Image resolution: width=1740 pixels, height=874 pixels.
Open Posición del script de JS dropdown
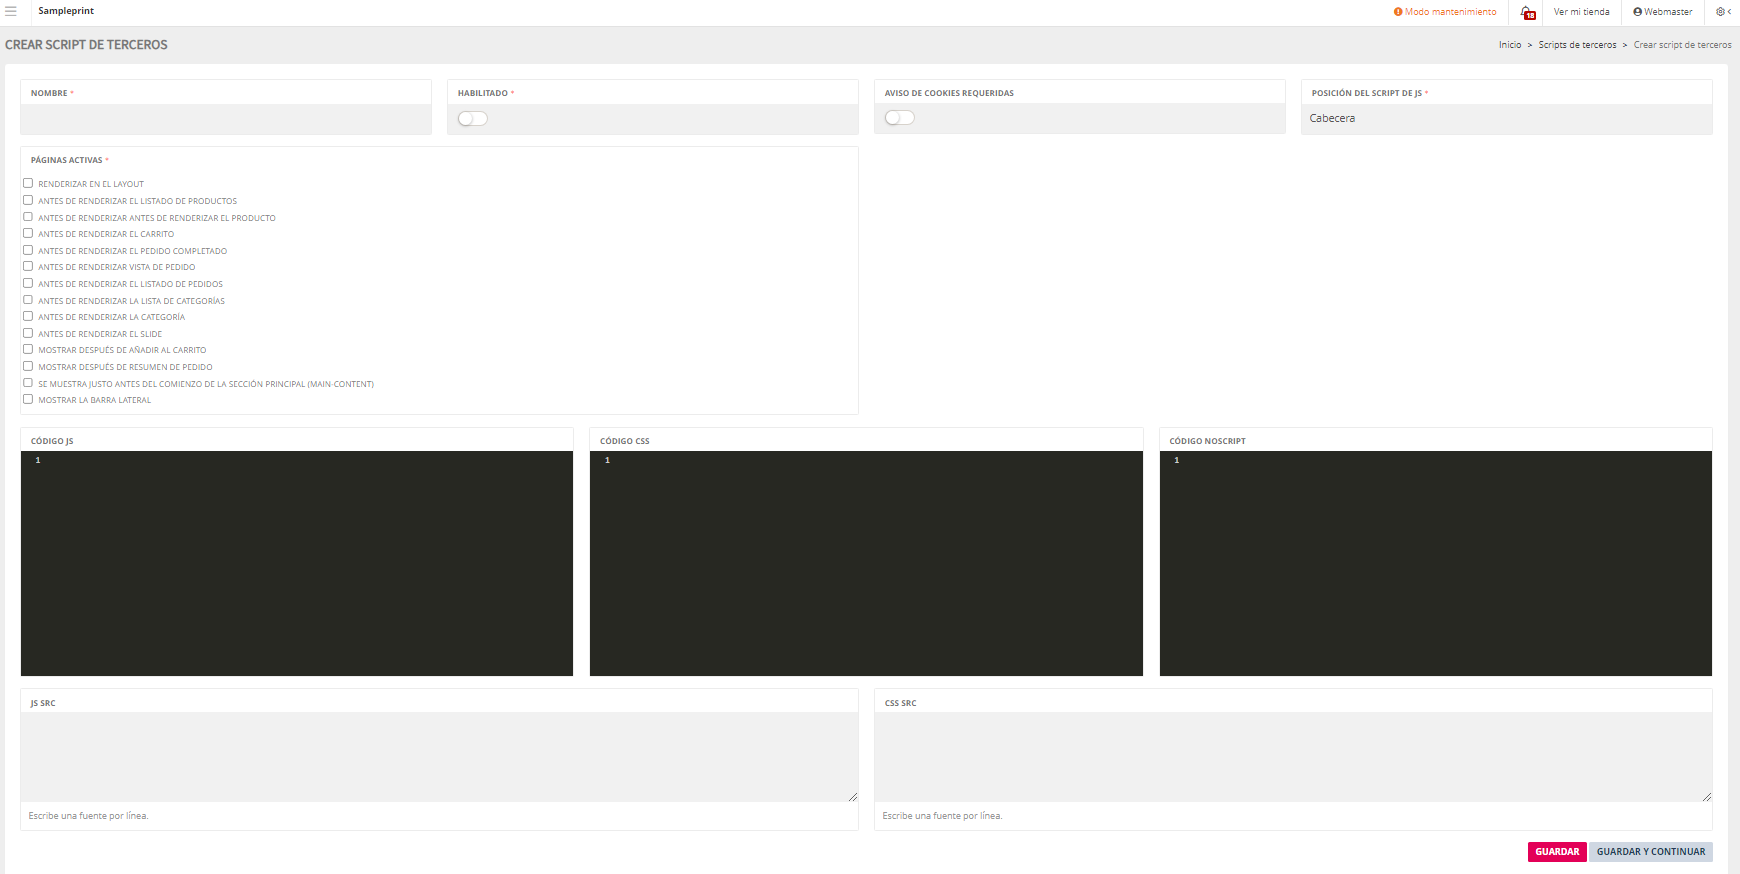point(1506,119)
